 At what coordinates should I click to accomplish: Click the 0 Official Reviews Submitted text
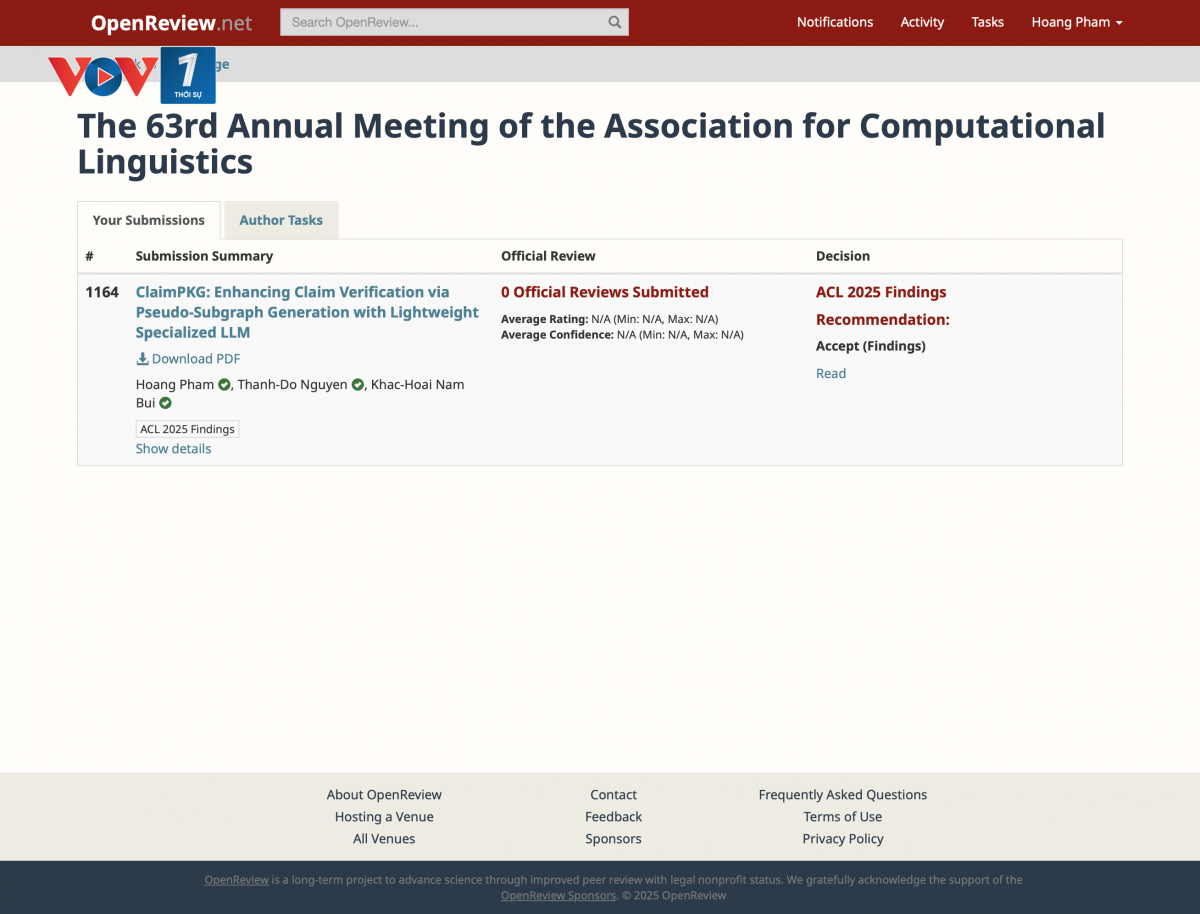click(605, 292)
